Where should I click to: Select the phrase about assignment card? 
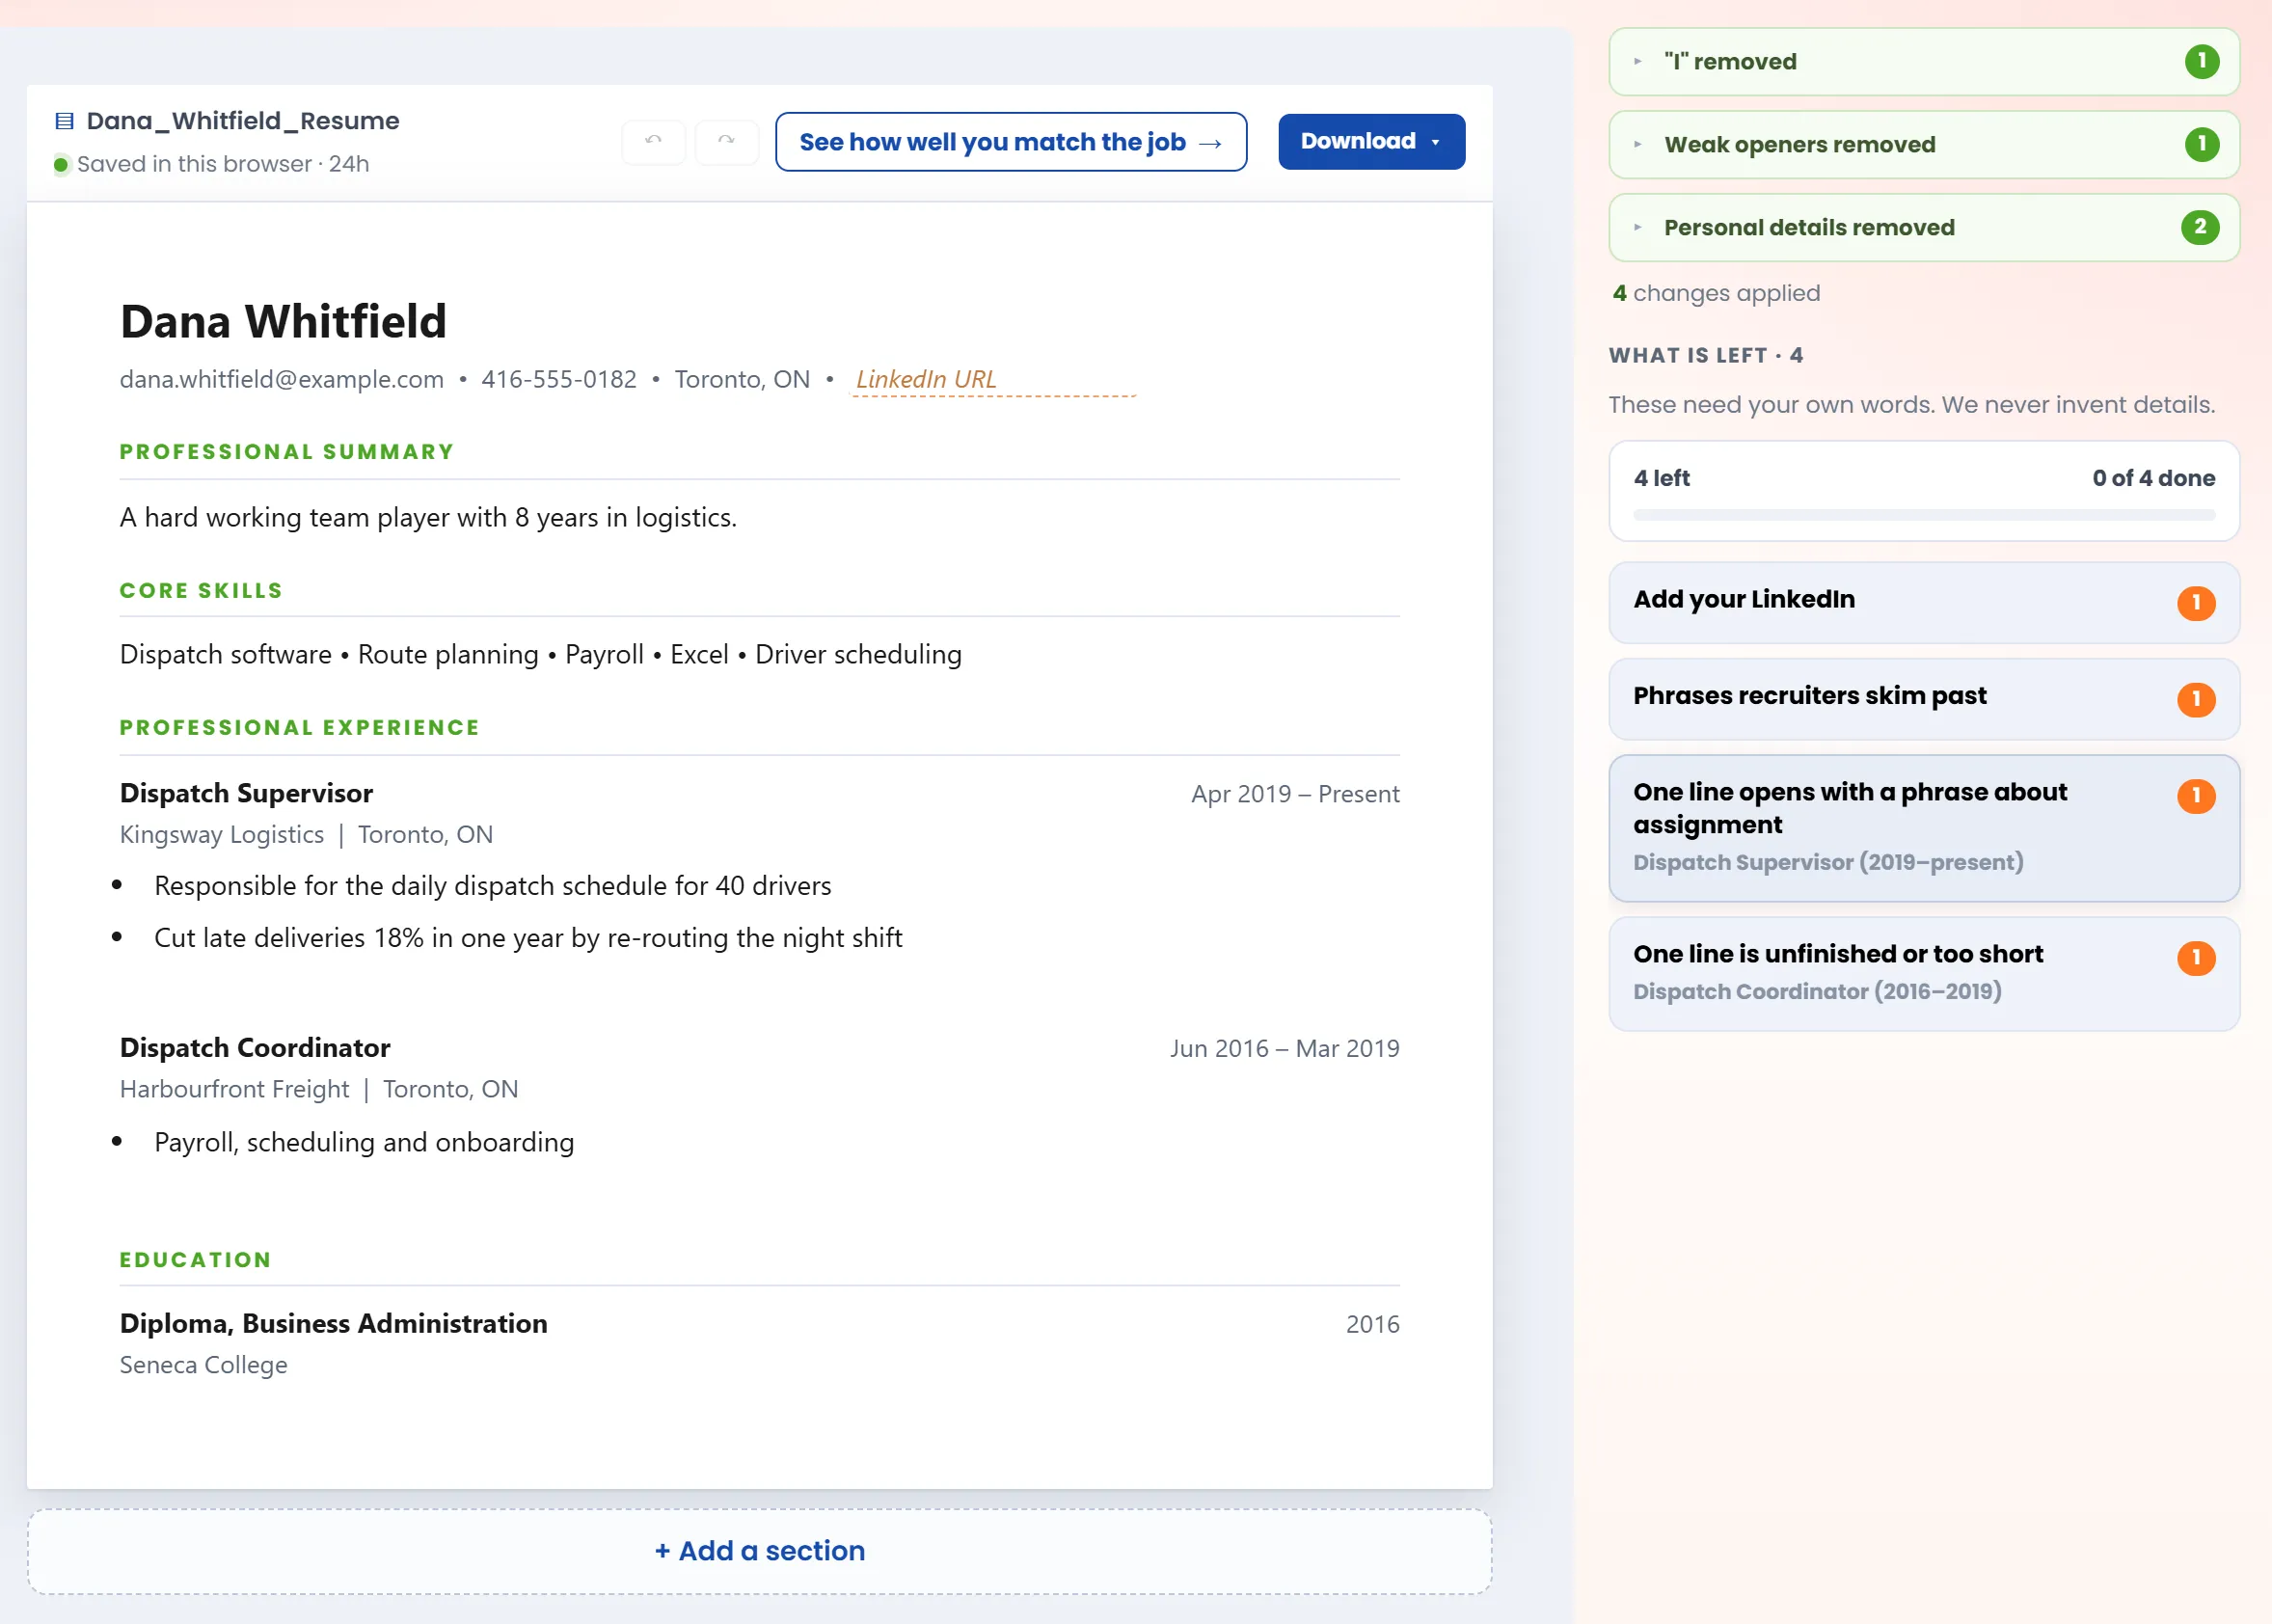1923,828
